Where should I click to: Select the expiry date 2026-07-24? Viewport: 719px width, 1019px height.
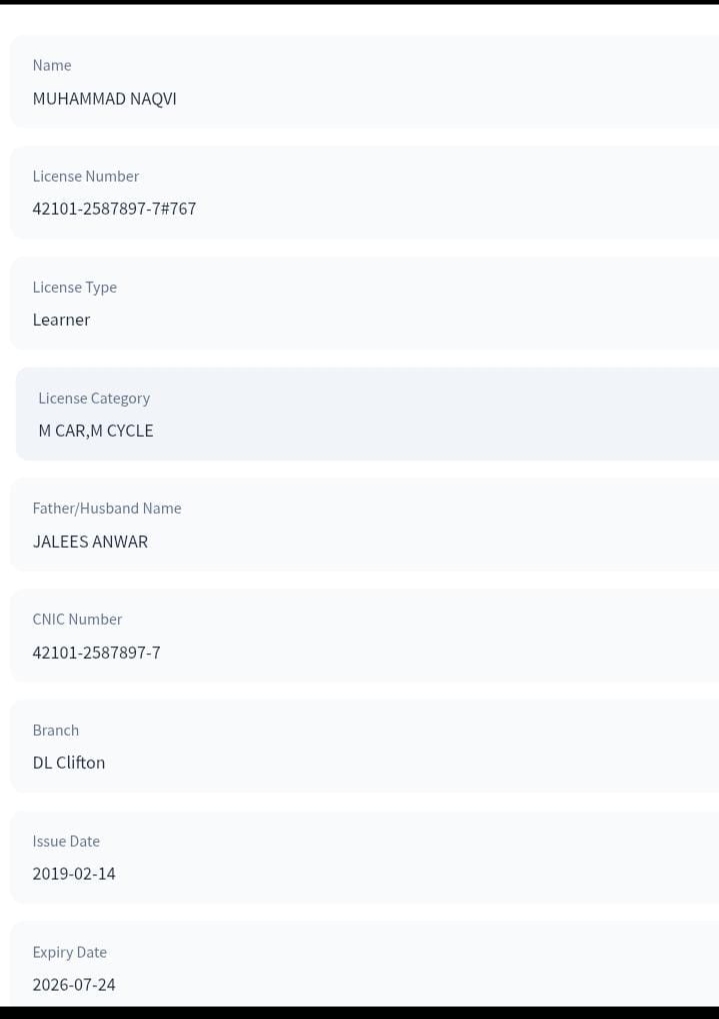click(74, 985)
